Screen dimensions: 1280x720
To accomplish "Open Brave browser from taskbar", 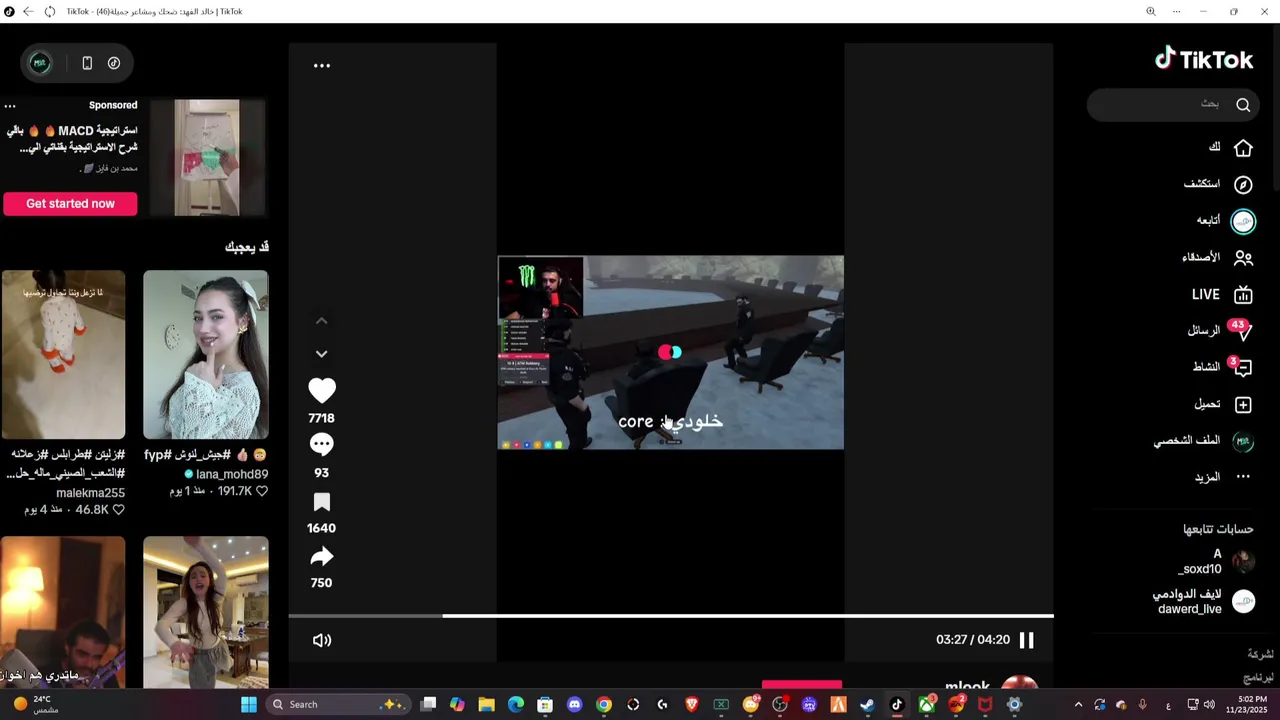I will (x=691, y=705).
